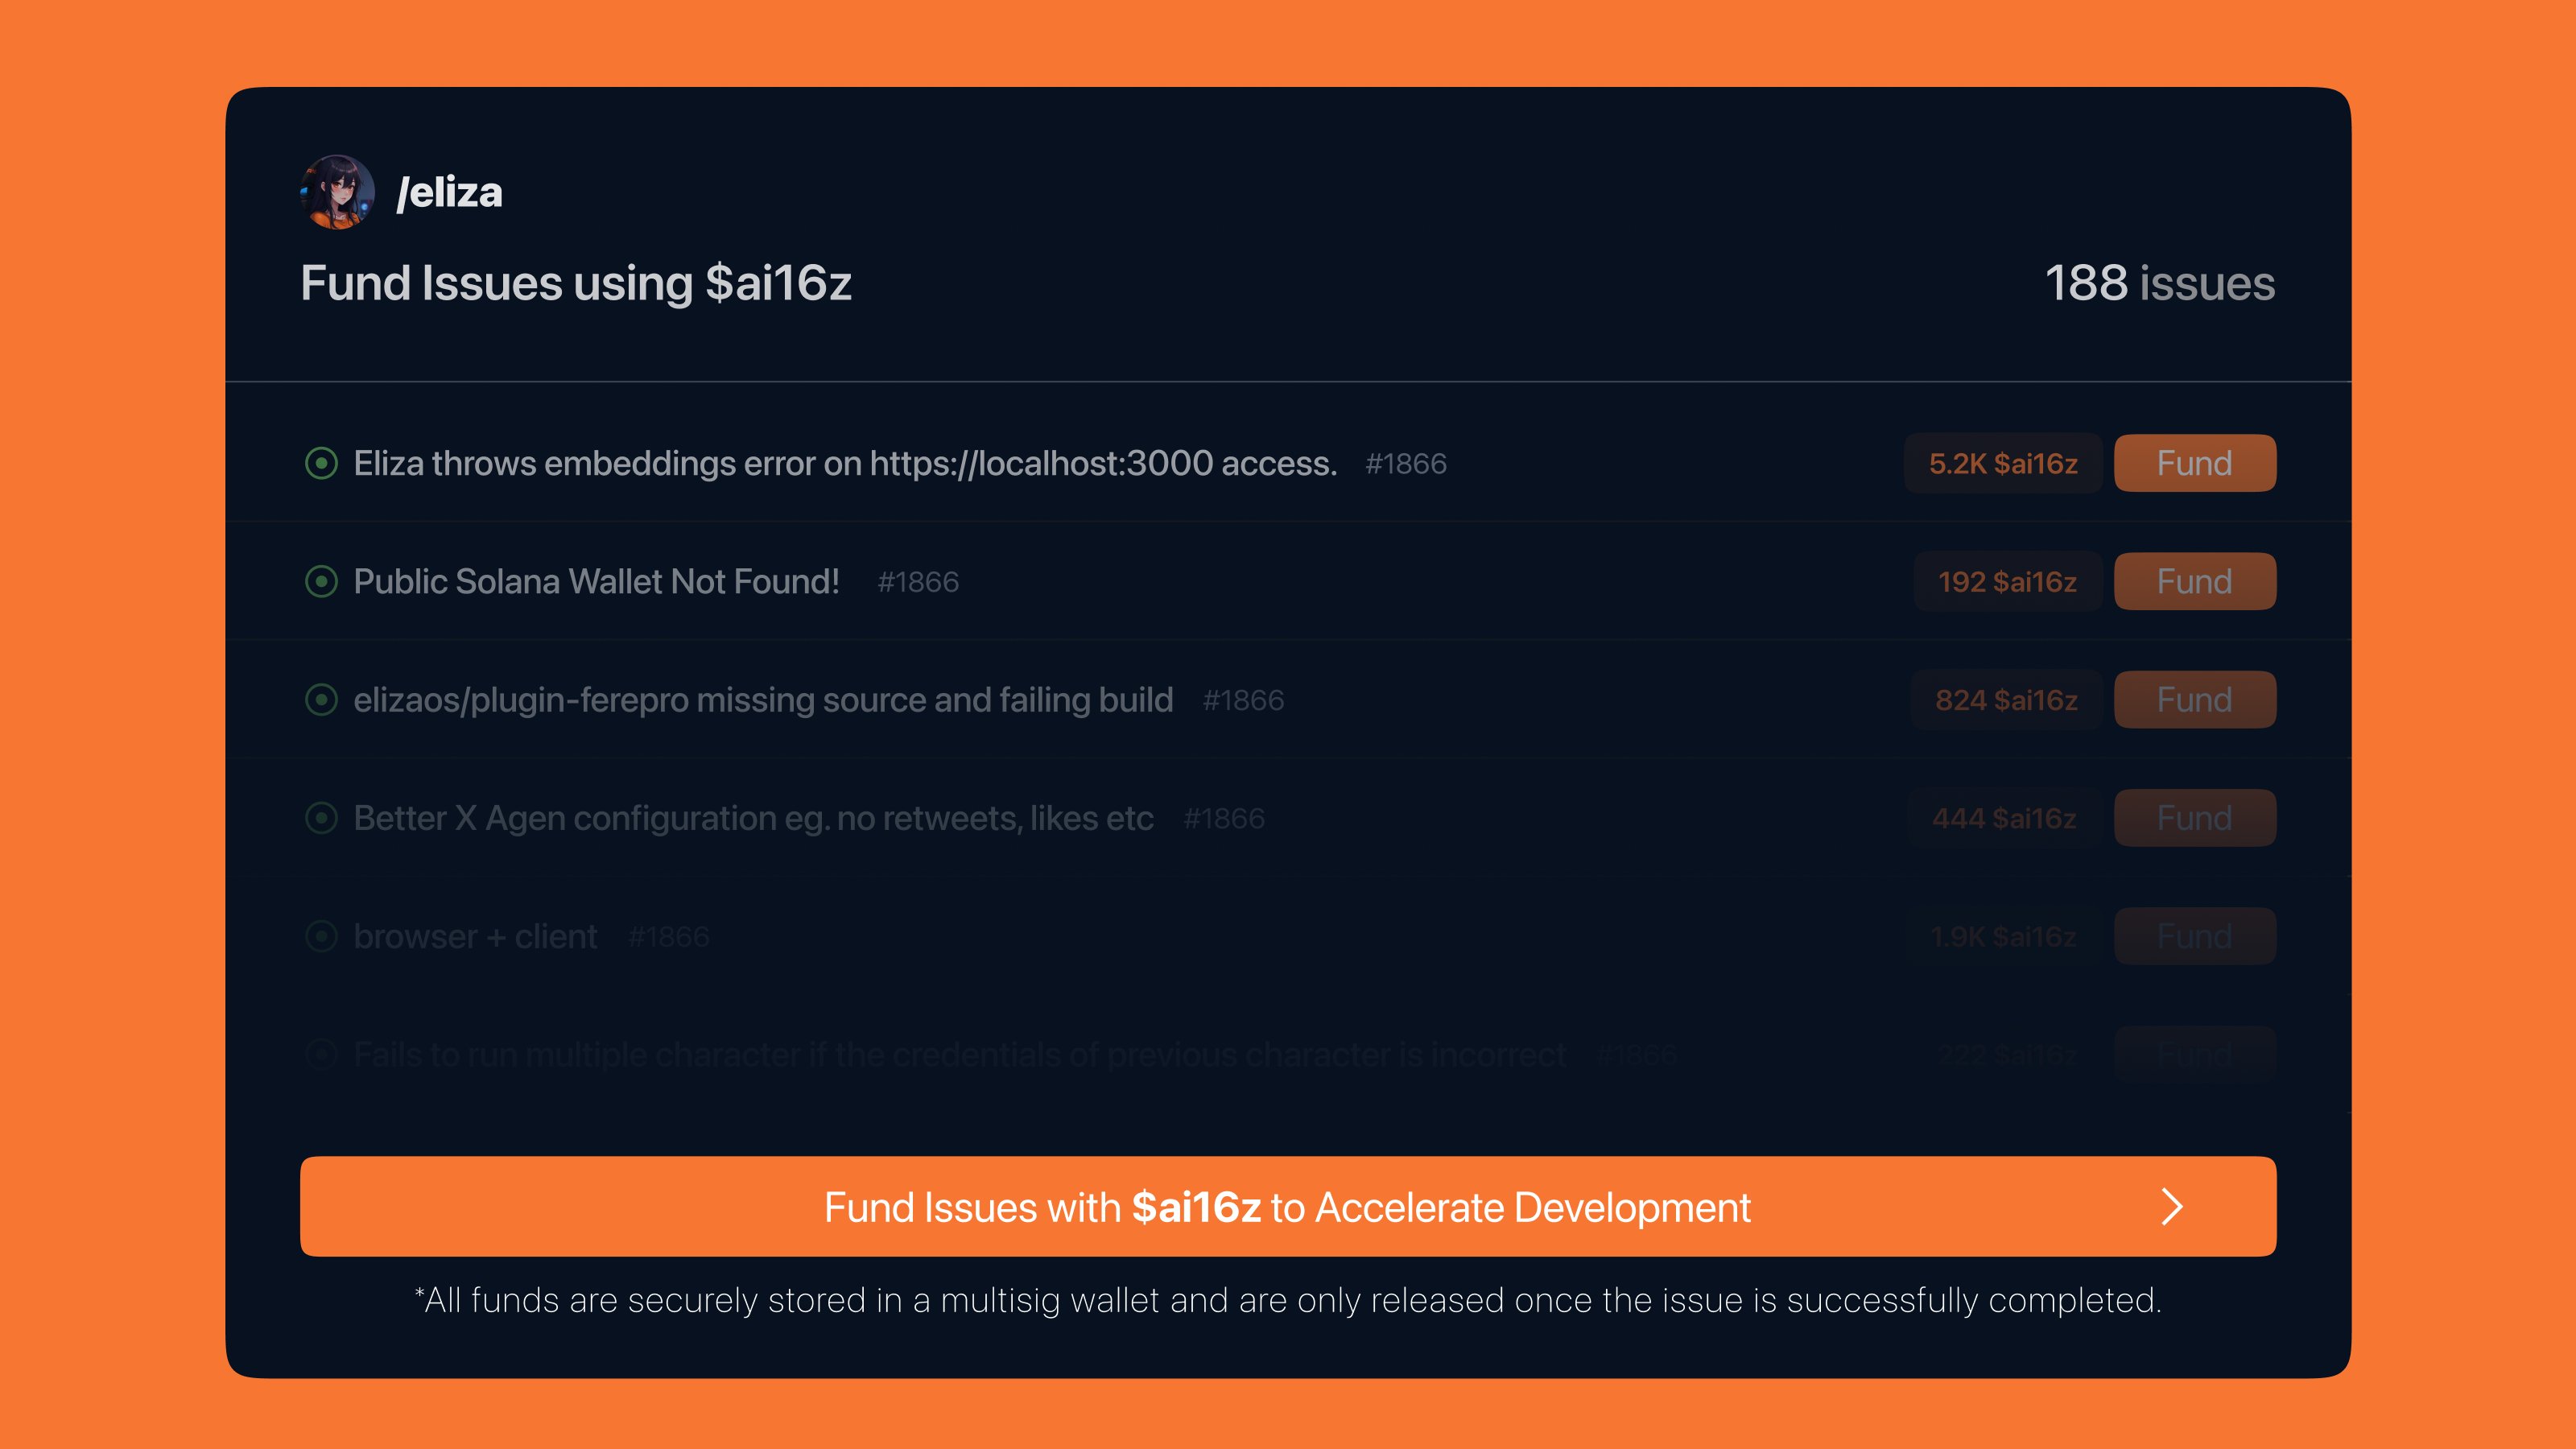Open Better X Agen configuration issue title
Screen dimensions: 2576x1449
click(x=753, y=818)
